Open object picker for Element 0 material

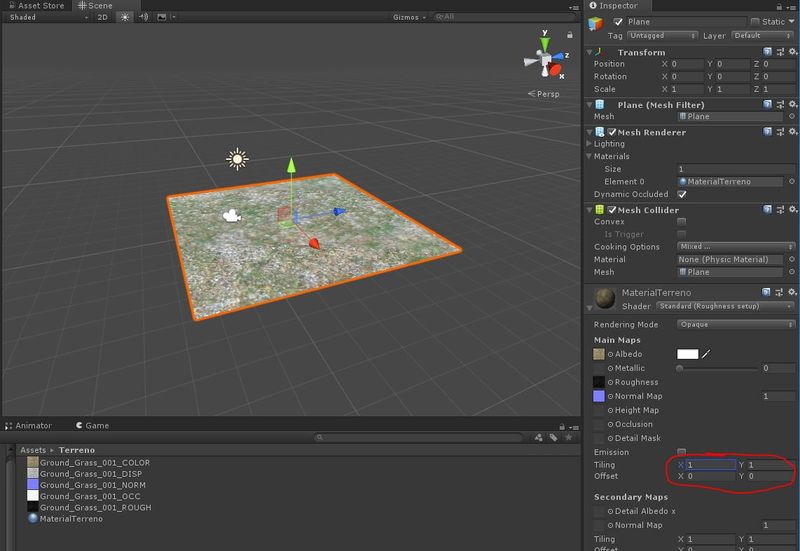791,181
